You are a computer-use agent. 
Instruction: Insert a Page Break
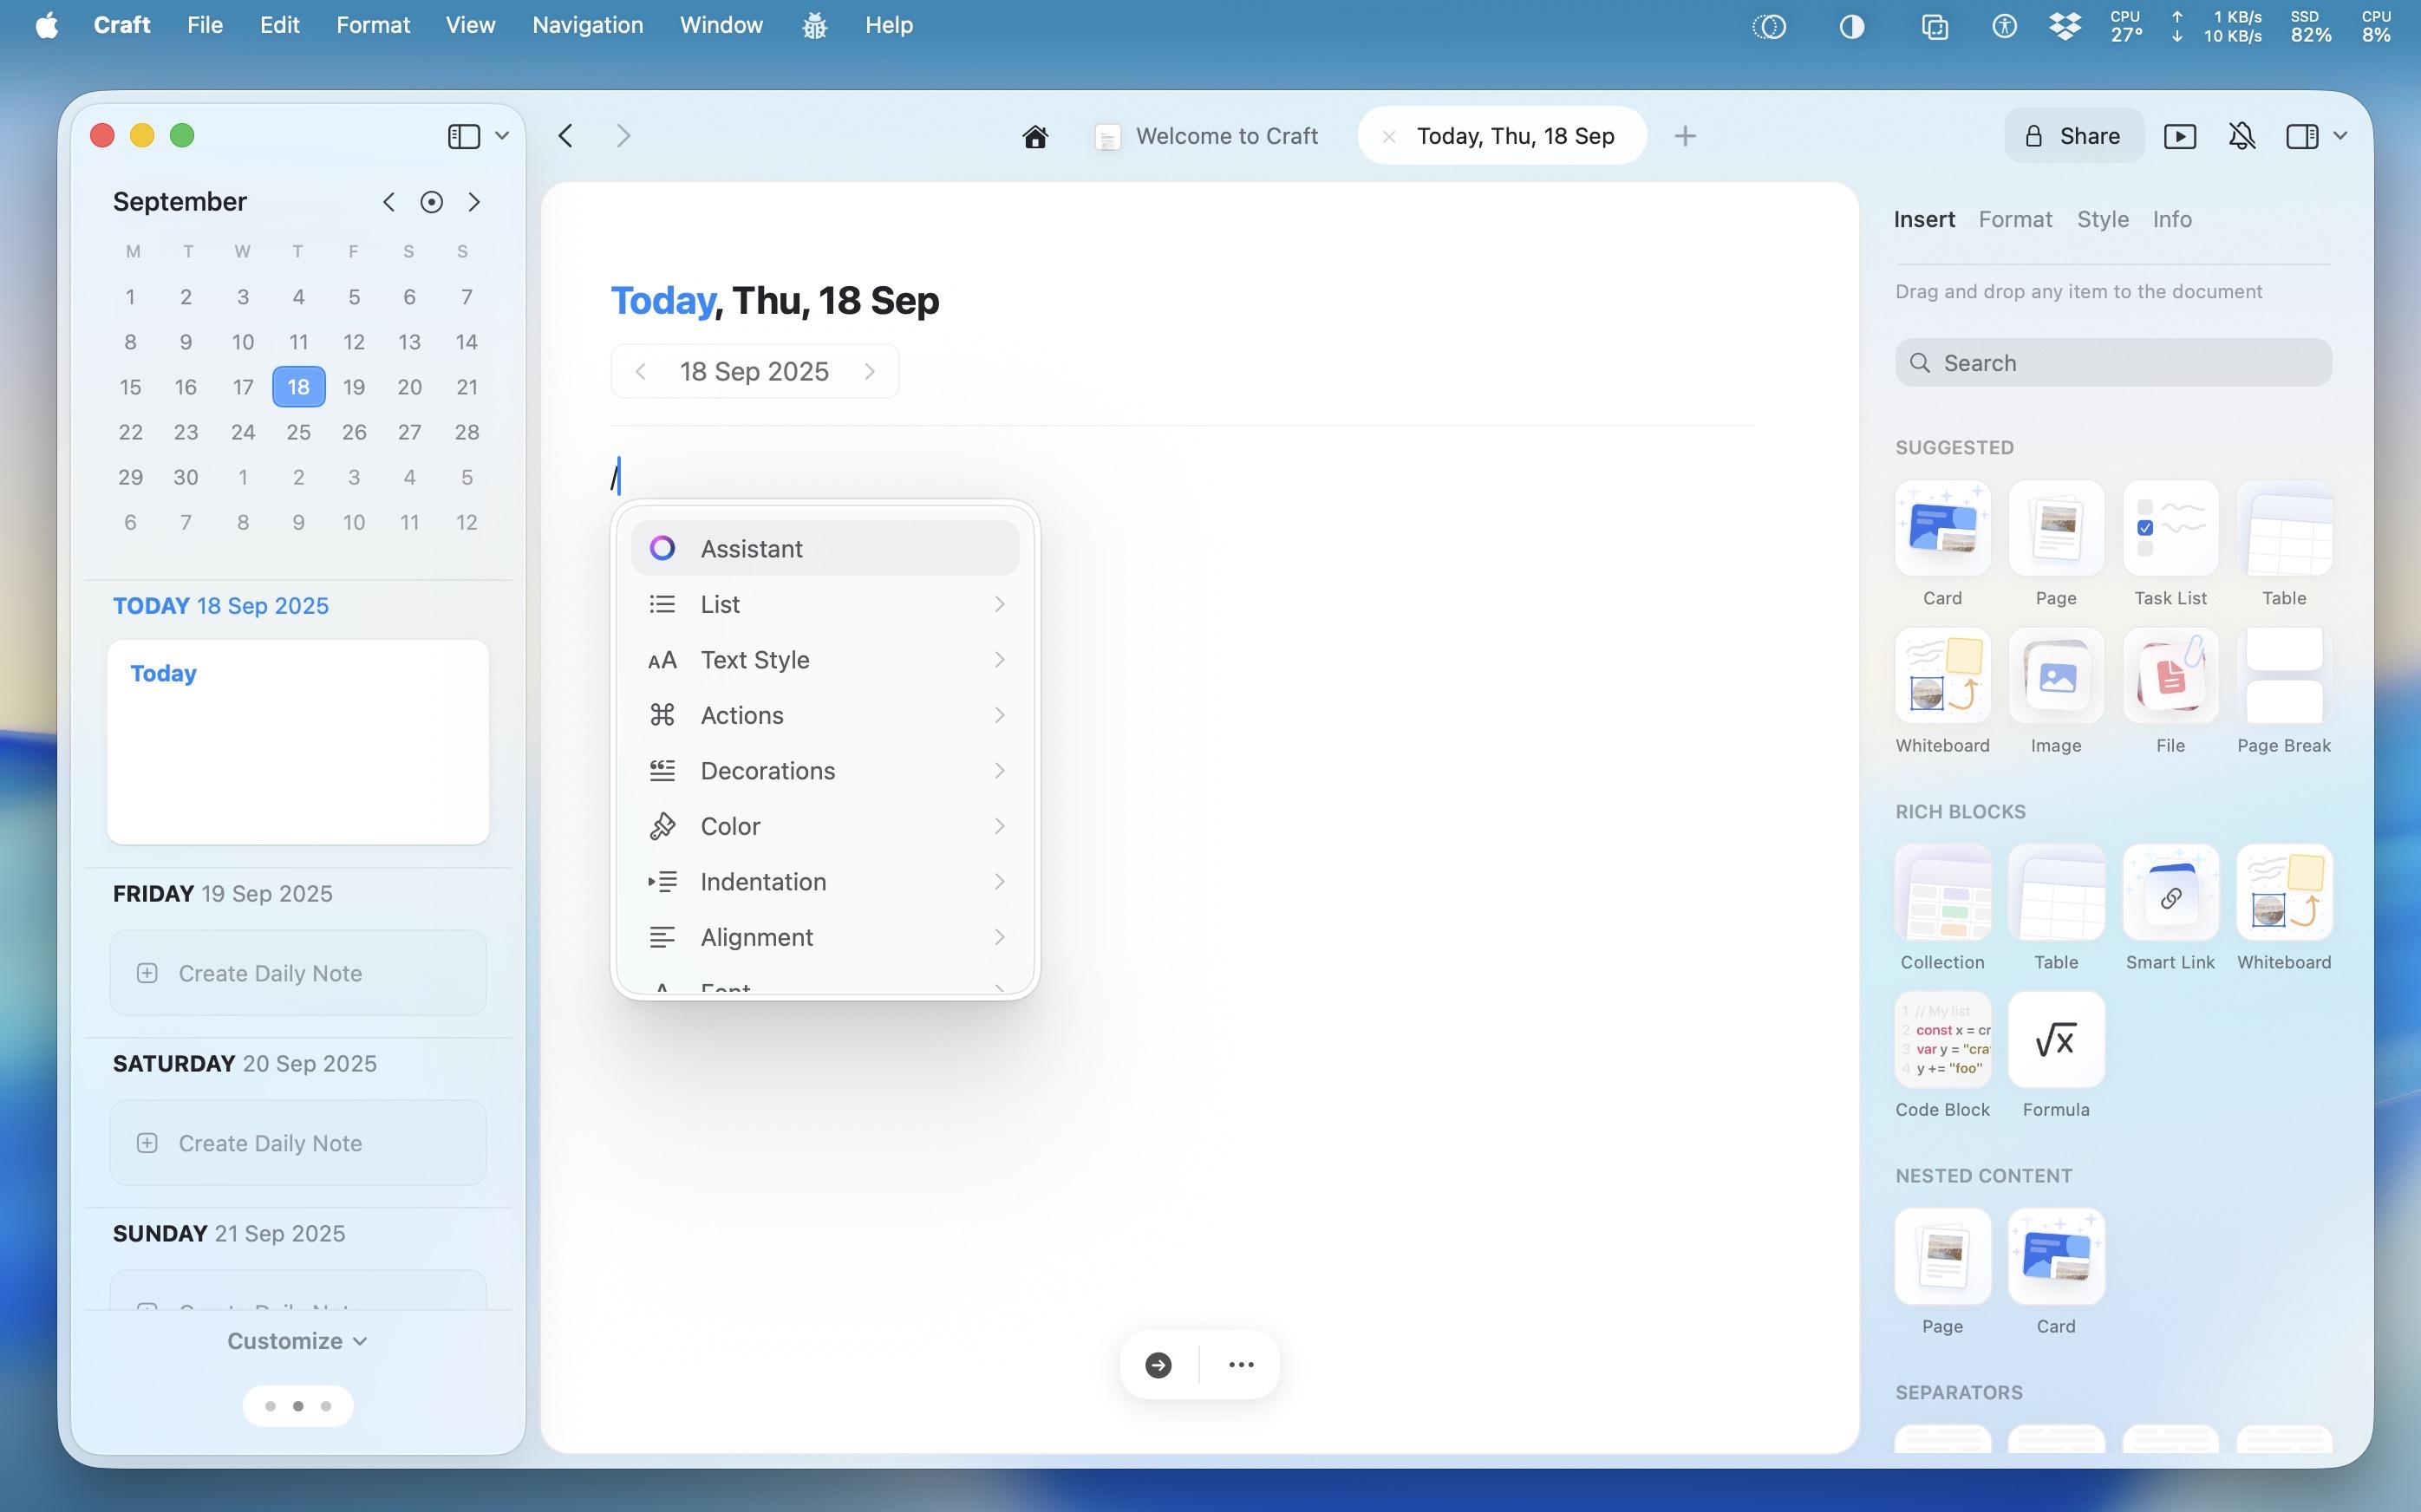point(2284,675)
